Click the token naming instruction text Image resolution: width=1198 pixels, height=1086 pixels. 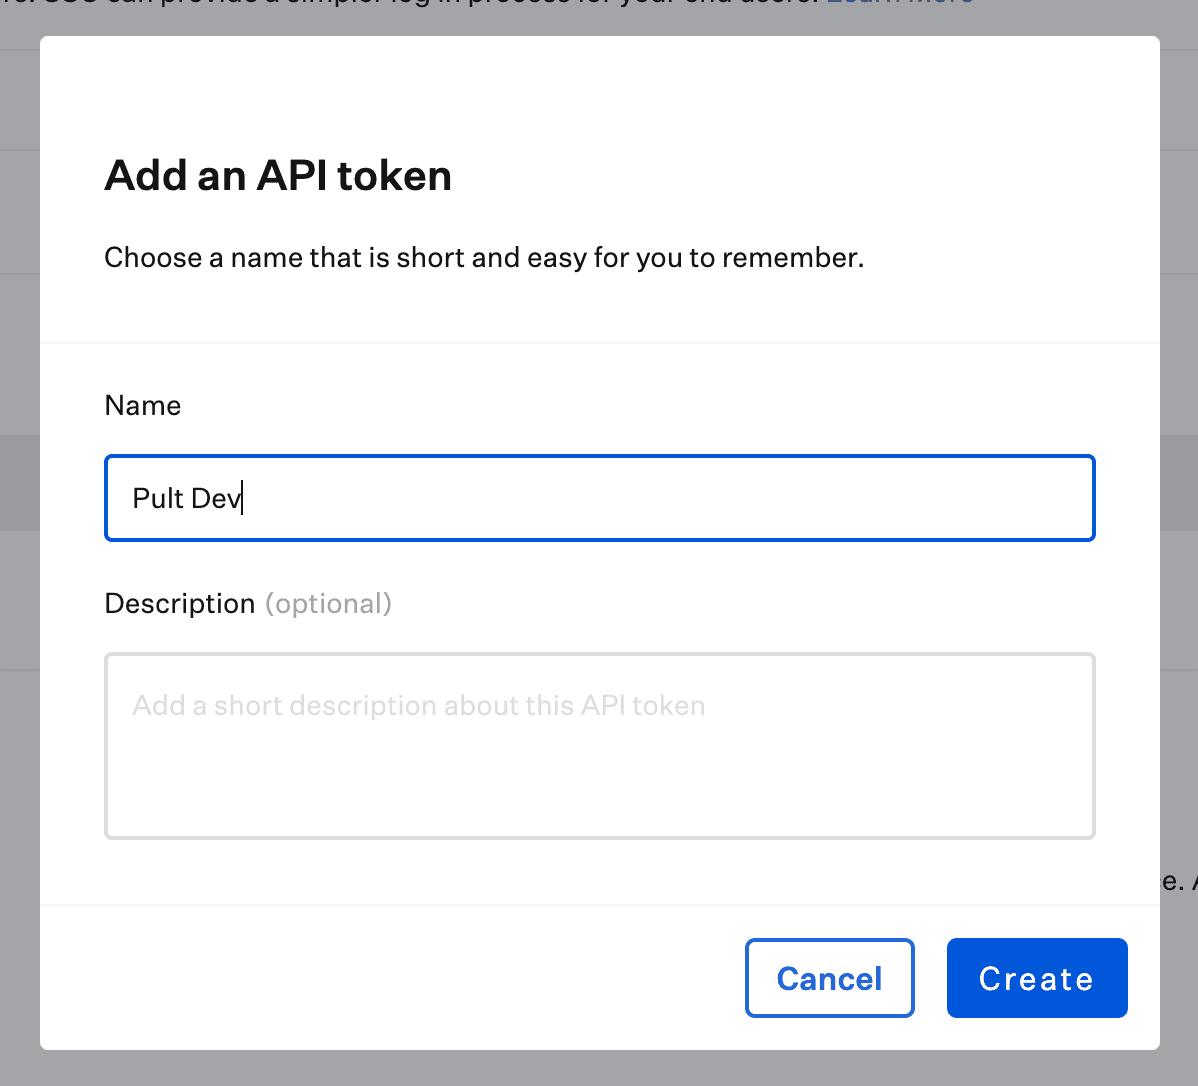click(x=484, y=257)
